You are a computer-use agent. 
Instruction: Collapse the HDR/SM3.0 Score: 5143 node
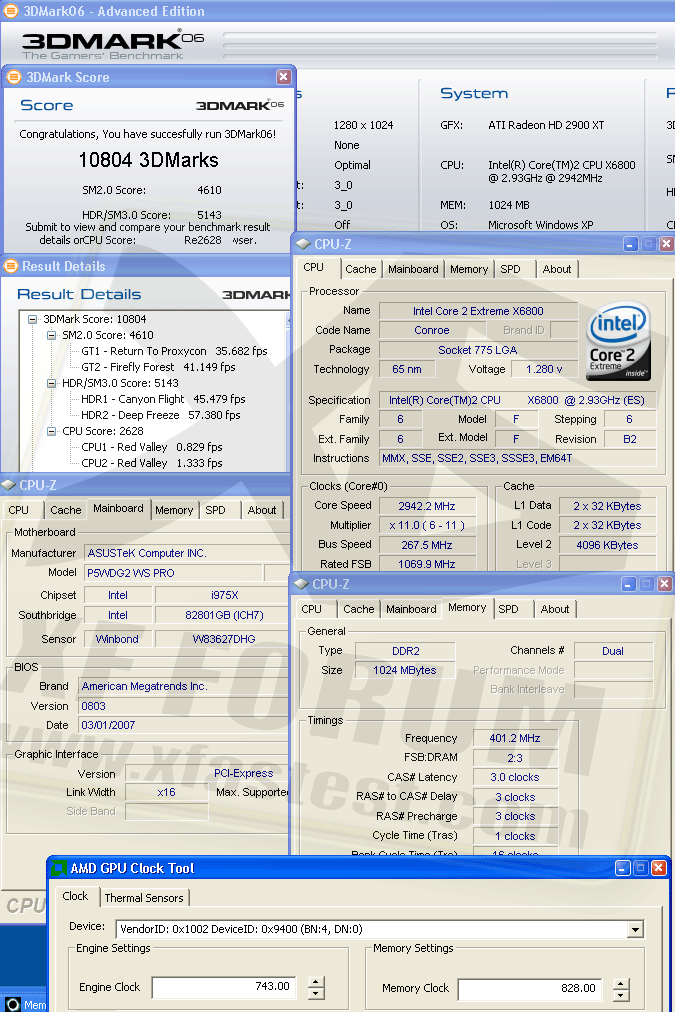pos(52,383)
